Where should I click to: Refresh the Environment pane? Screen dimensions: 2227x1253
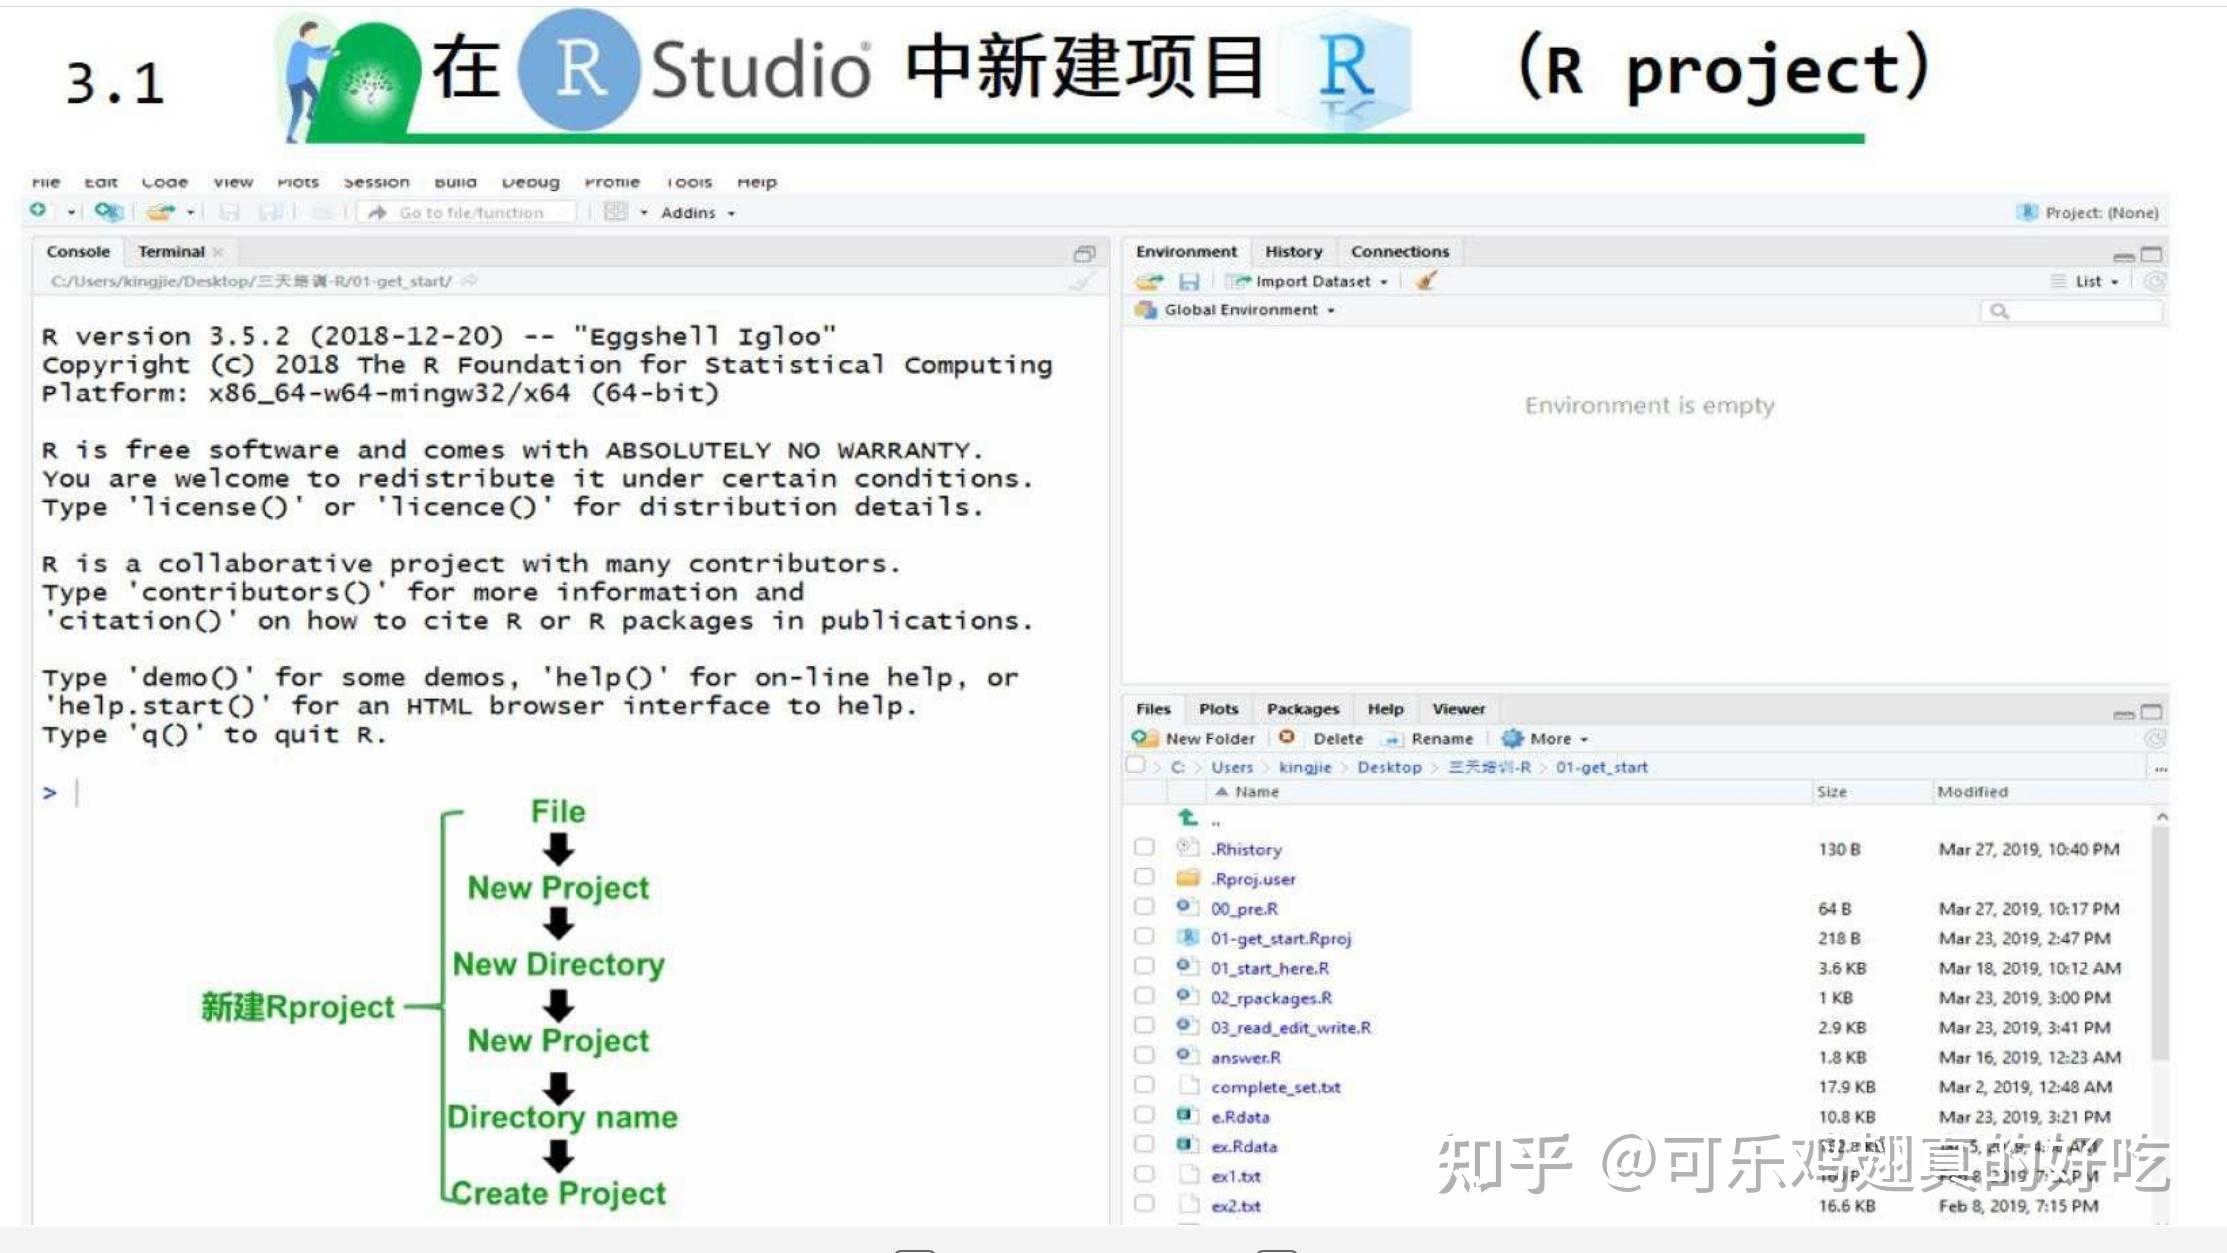[x=2155, y=281]
